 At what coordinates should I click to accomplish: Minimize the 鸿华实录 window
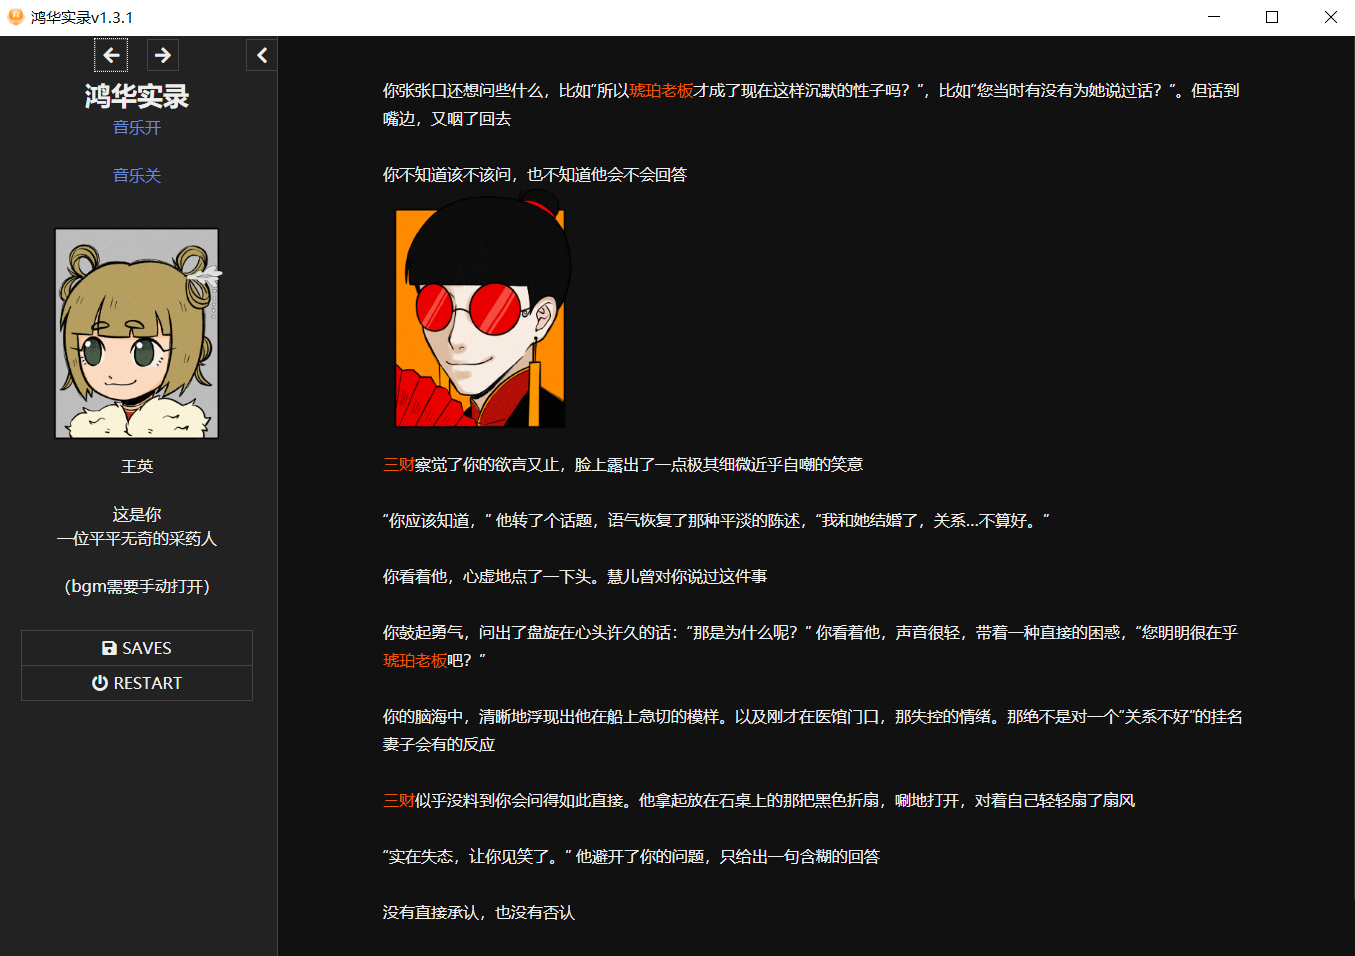[x=1214, y=17]
